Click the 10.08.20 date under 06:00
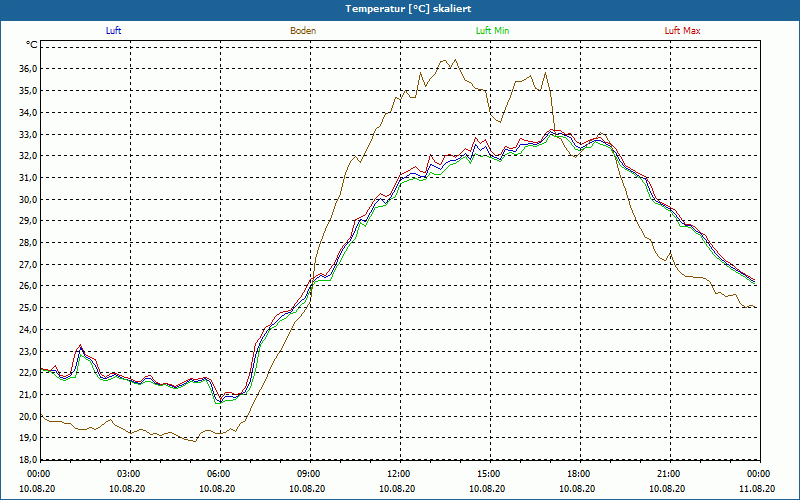This screenshot has height=500, width=800. [217, 488]
